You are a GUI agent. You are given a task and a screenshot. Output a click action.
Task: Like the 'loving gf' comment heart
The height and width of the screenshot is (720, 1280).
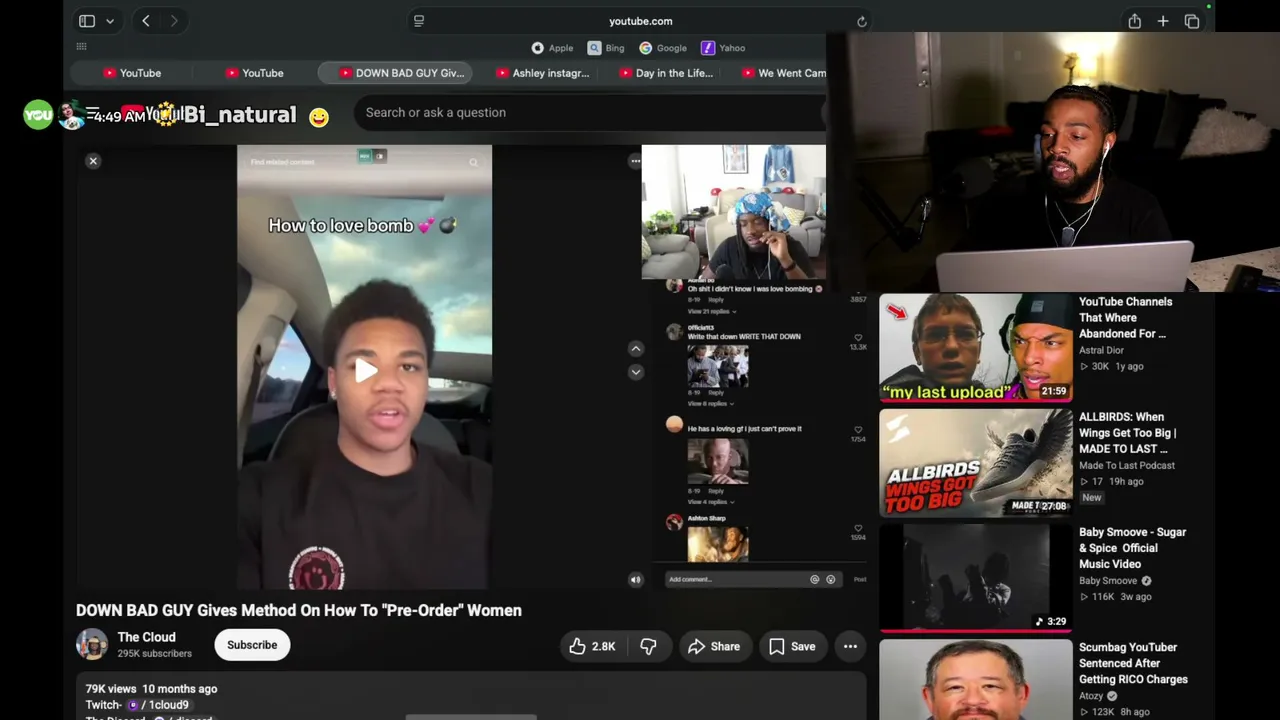coord(858,430)
